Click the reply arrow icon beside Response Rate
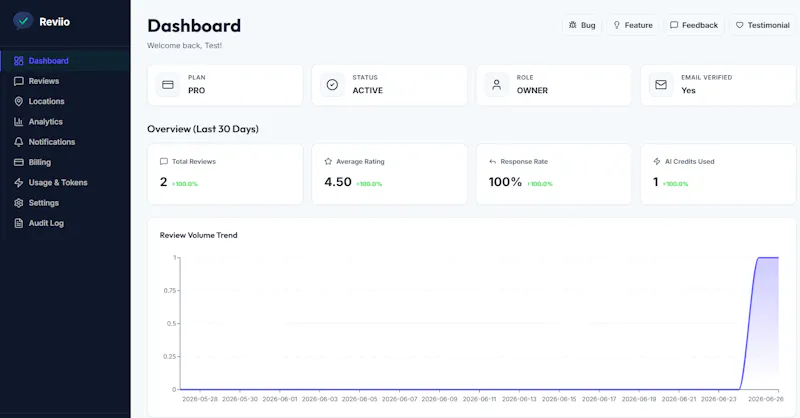Image resolution: width=800 pixels, height=418 pixels. [492, 162]
